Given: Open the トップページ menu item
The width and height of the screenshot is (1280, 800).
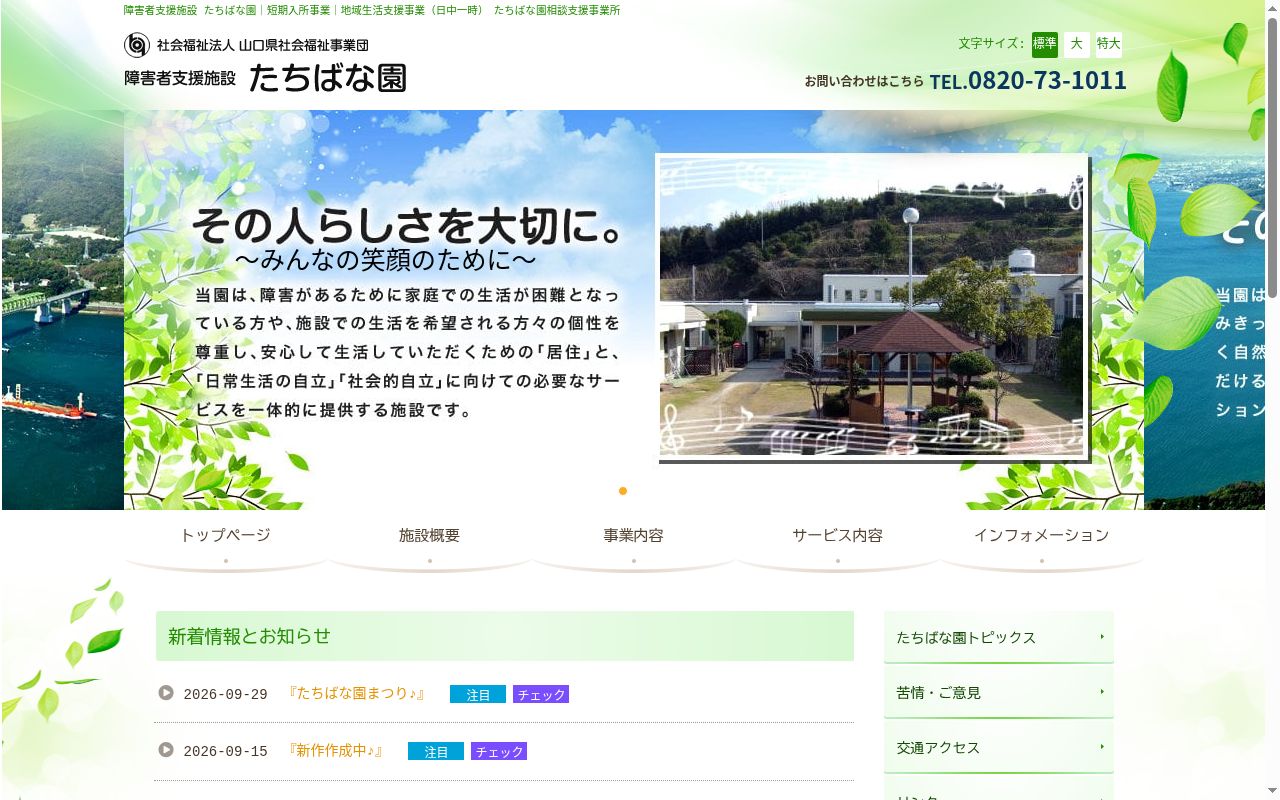Looking at the screenshot, I should [226, 541].
